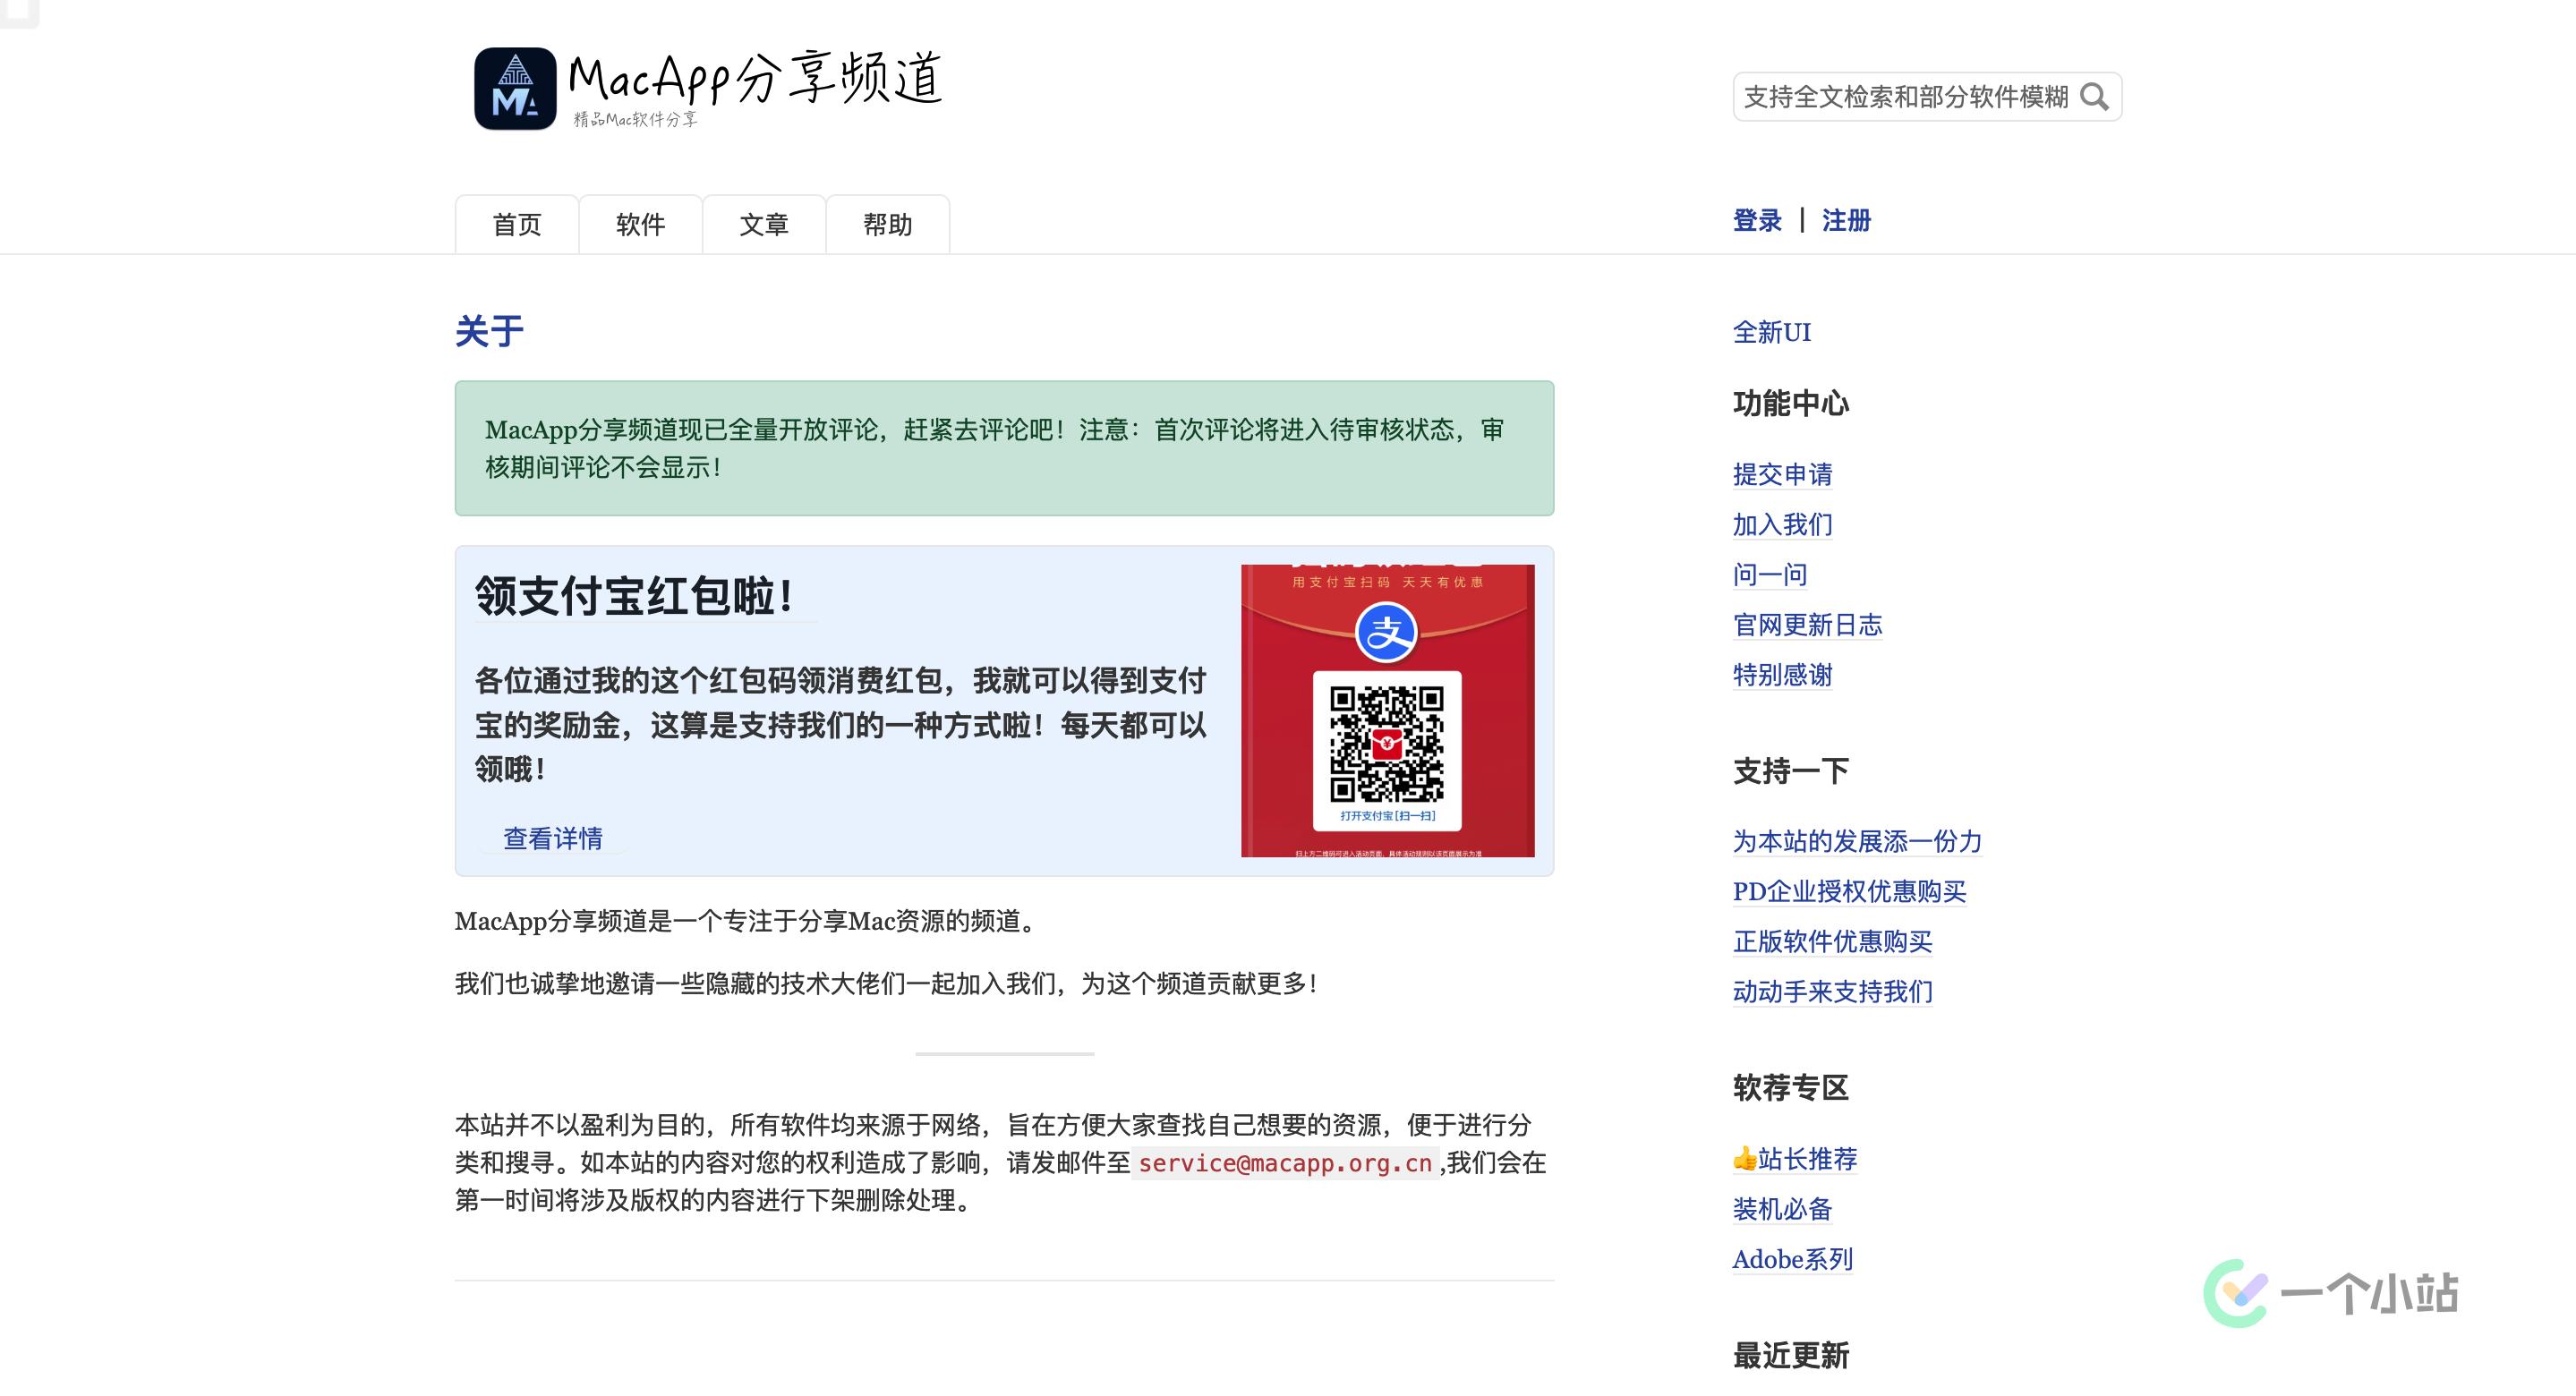Switch to the 软件 tab
The height and width of the screenshot is (1396, 2576).
tap(640, 224)
